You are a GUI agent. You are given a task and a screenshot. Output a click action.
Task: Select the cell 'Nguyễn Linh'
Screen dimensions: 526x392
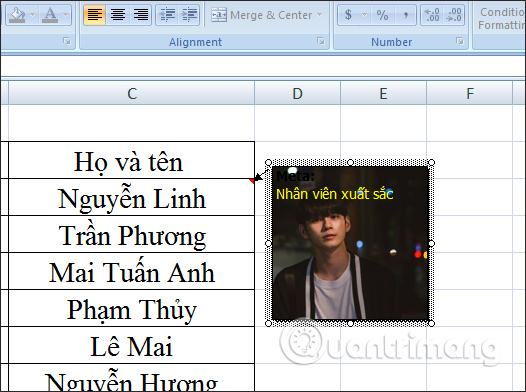click(132, 197)
